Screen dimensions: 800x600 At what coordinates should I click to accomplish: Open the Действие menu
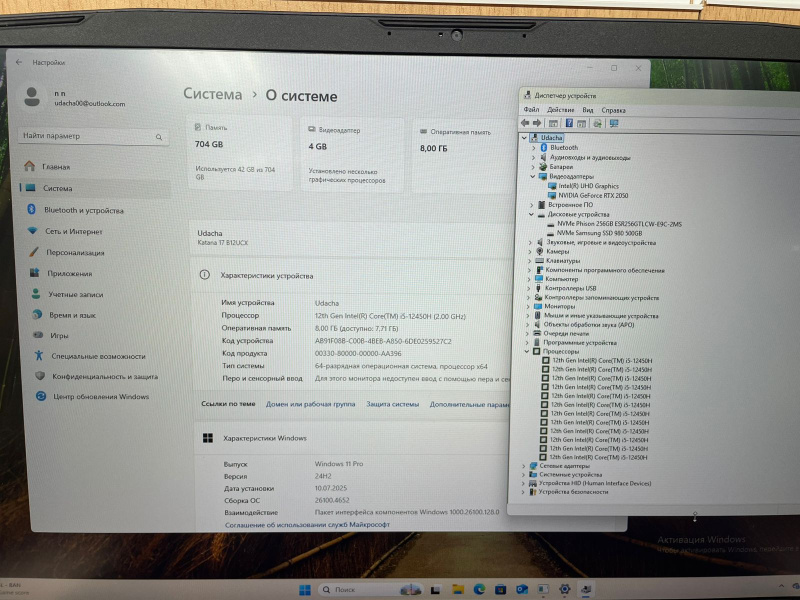[560, 110]
